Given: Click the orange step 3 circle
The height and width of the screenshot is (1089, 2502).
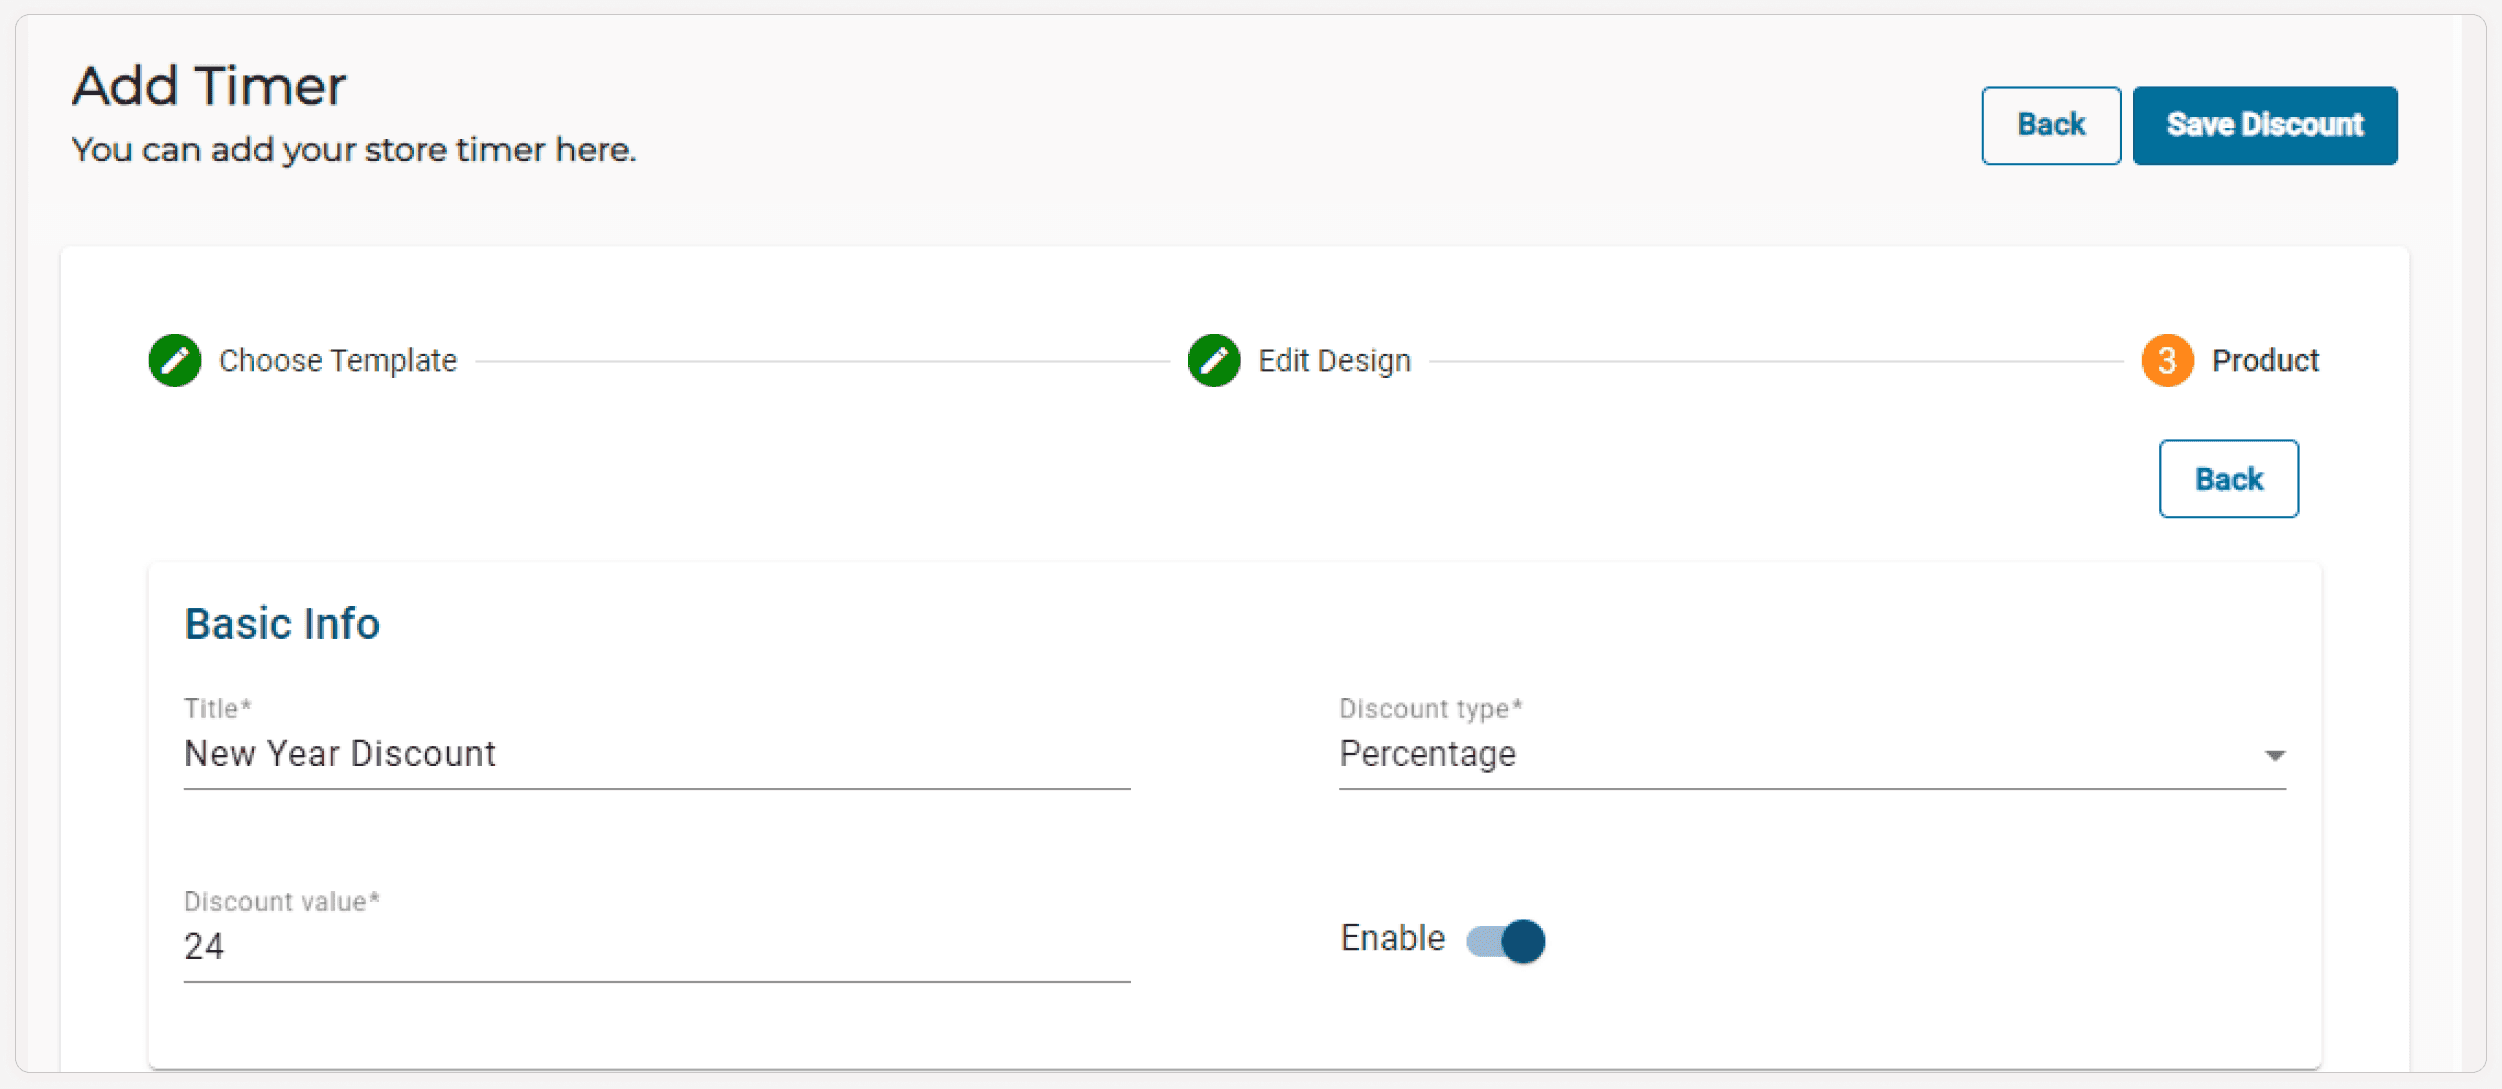Looking at the screenshot, I should (x=2166, y=360).
